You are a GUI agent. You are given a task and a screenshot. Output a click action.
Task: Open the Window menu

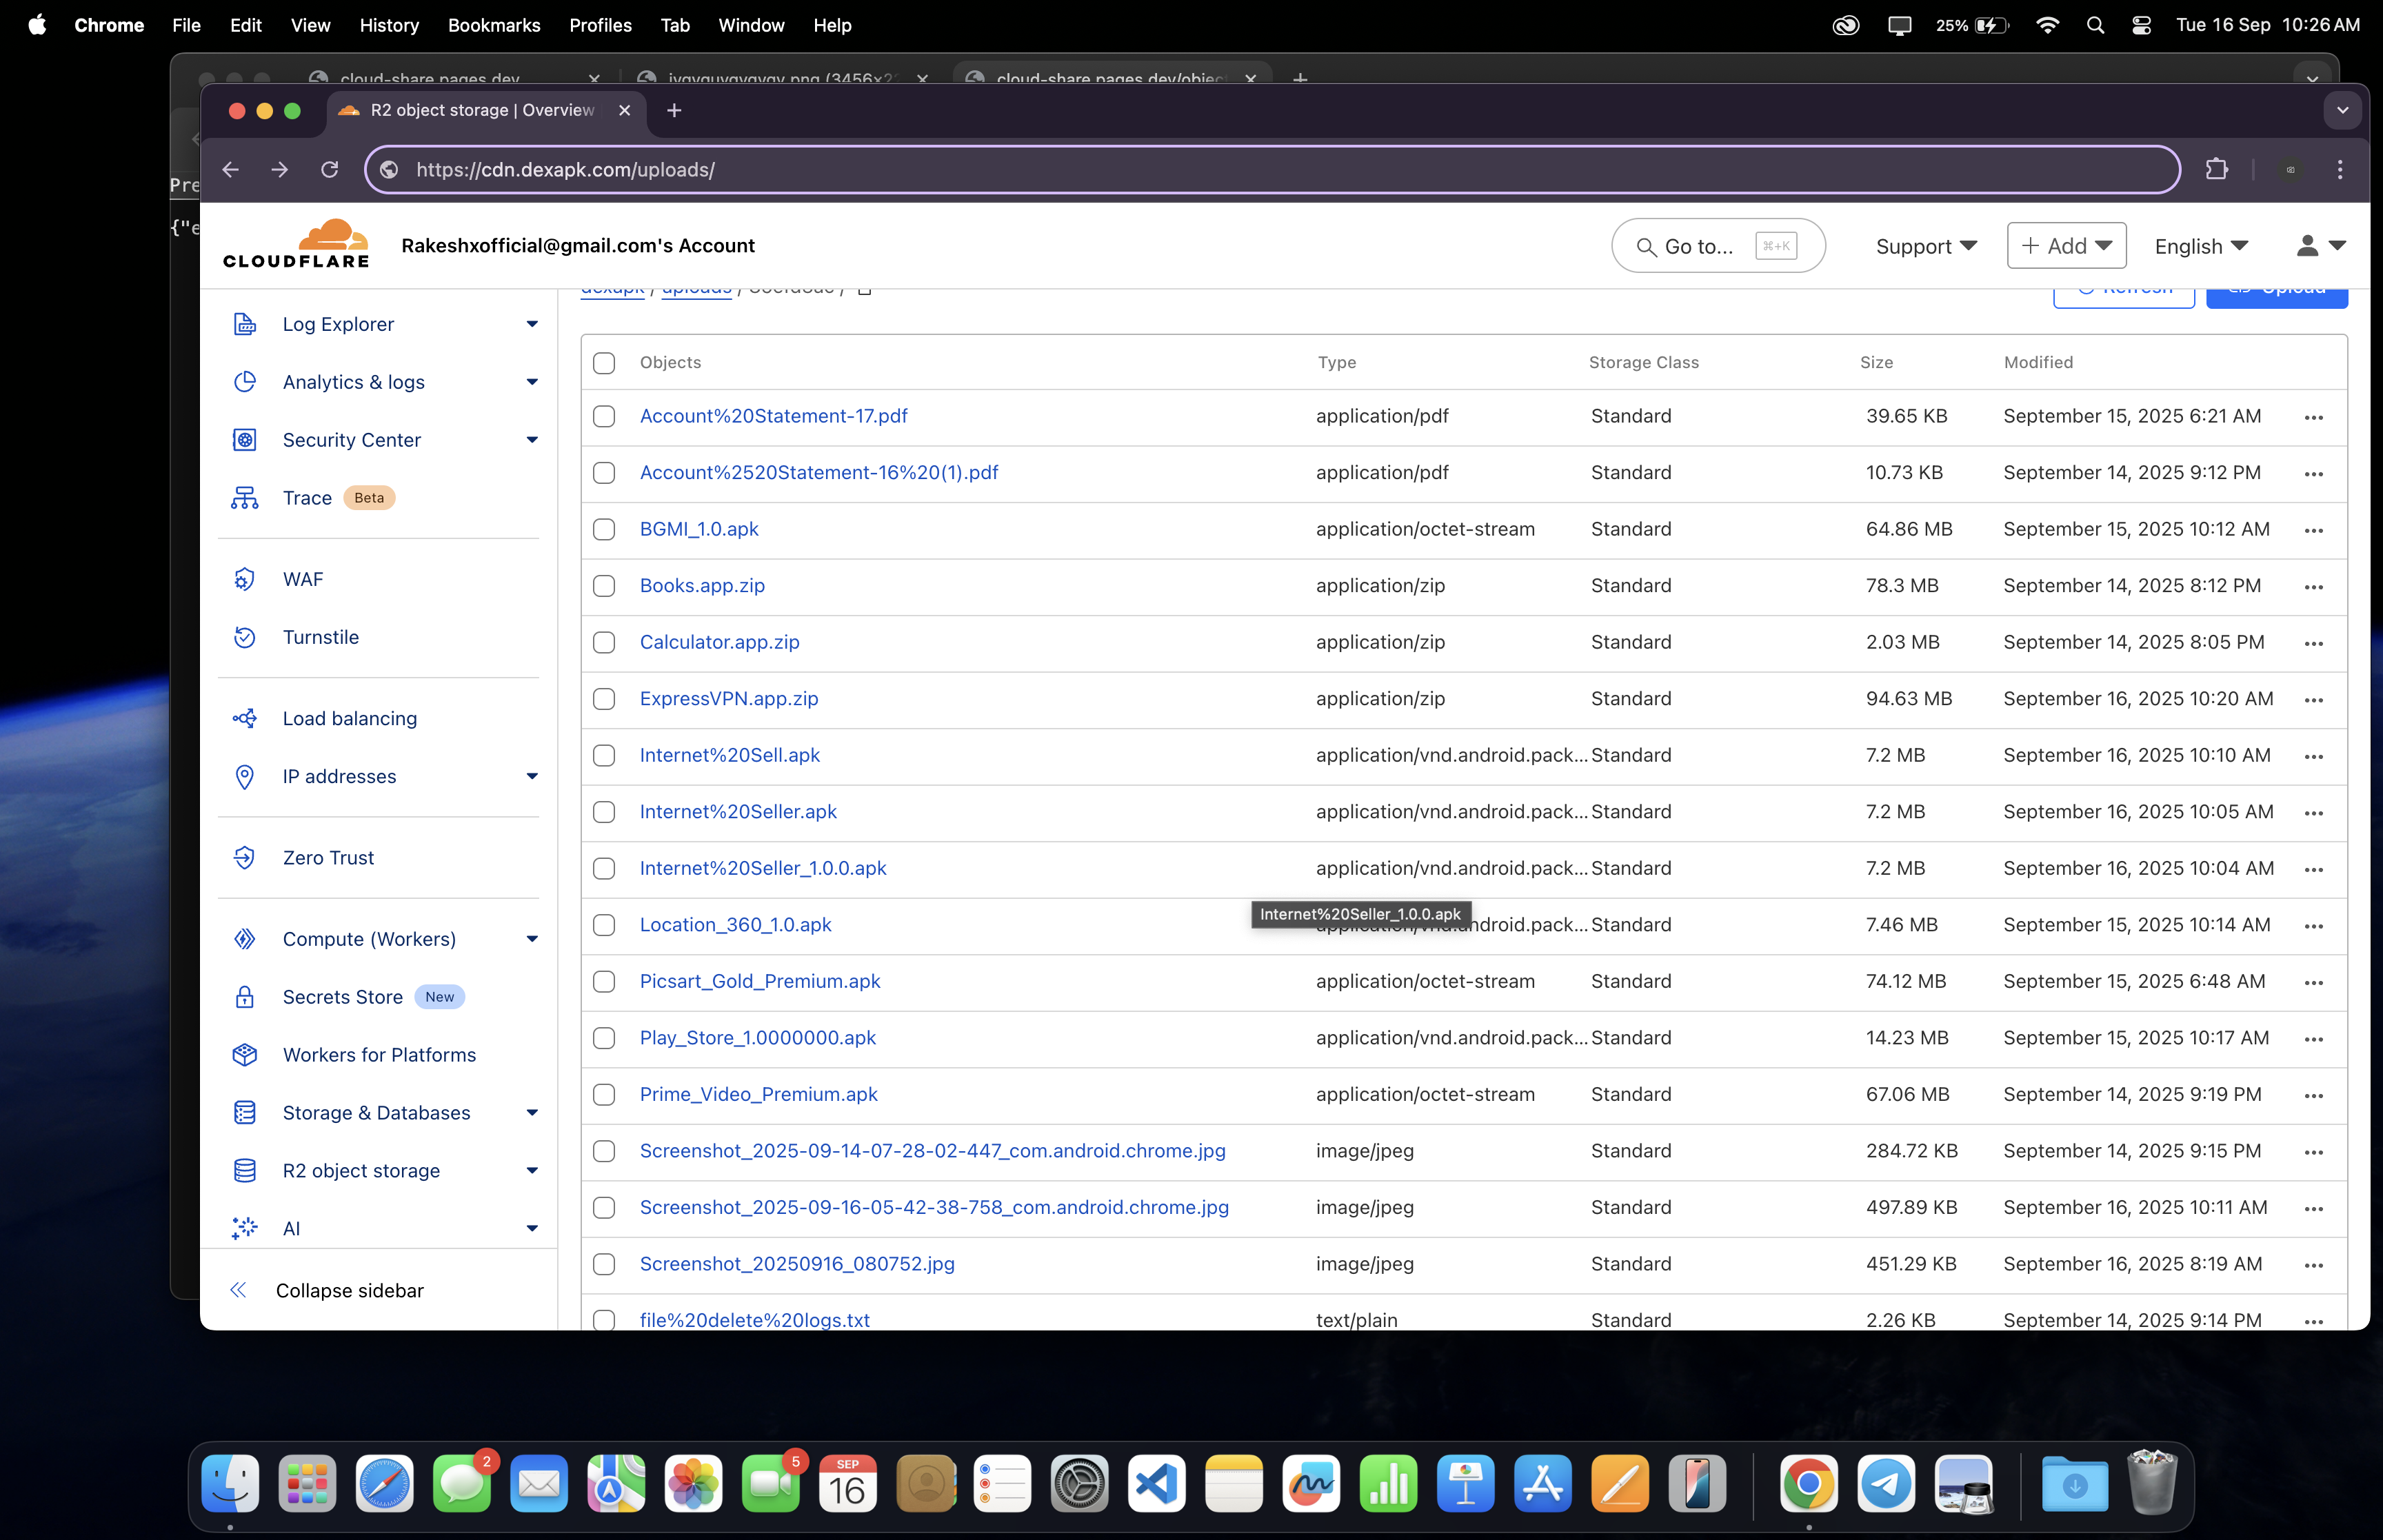tap(751, 25)
